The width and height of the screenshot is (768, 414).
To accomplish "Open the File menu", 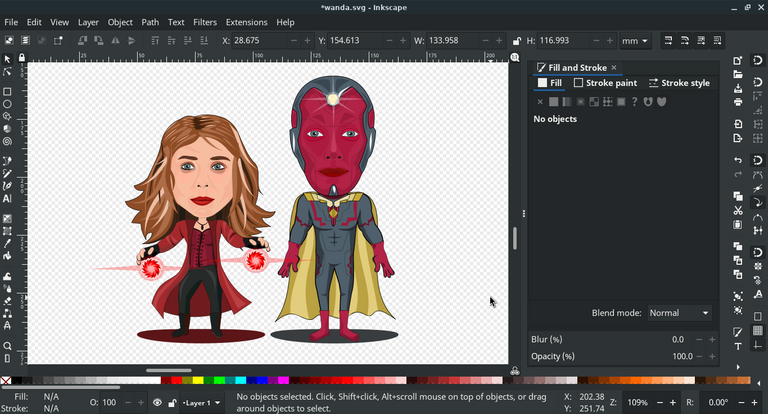I will pyautogui.click(x=11, y=22).
